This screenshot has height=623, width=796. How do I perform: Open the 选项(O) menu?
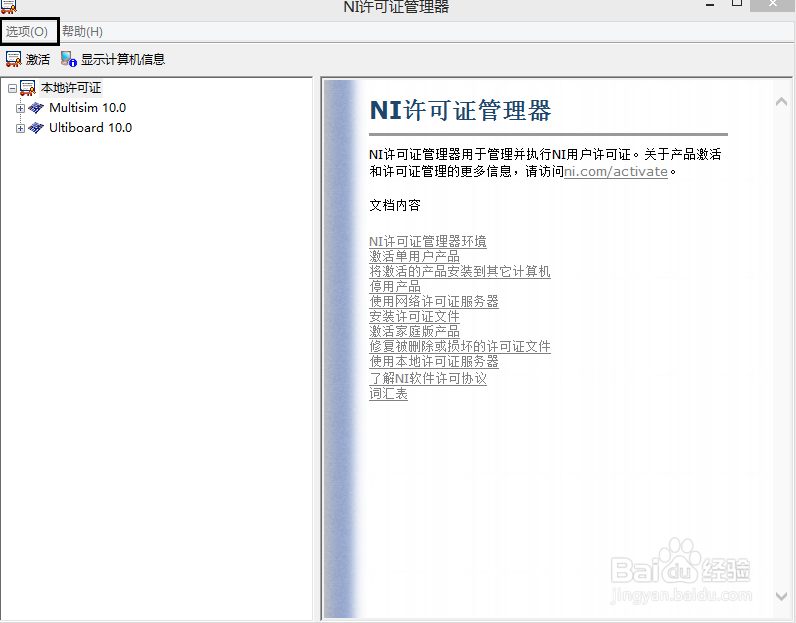[x=27, y=31]
